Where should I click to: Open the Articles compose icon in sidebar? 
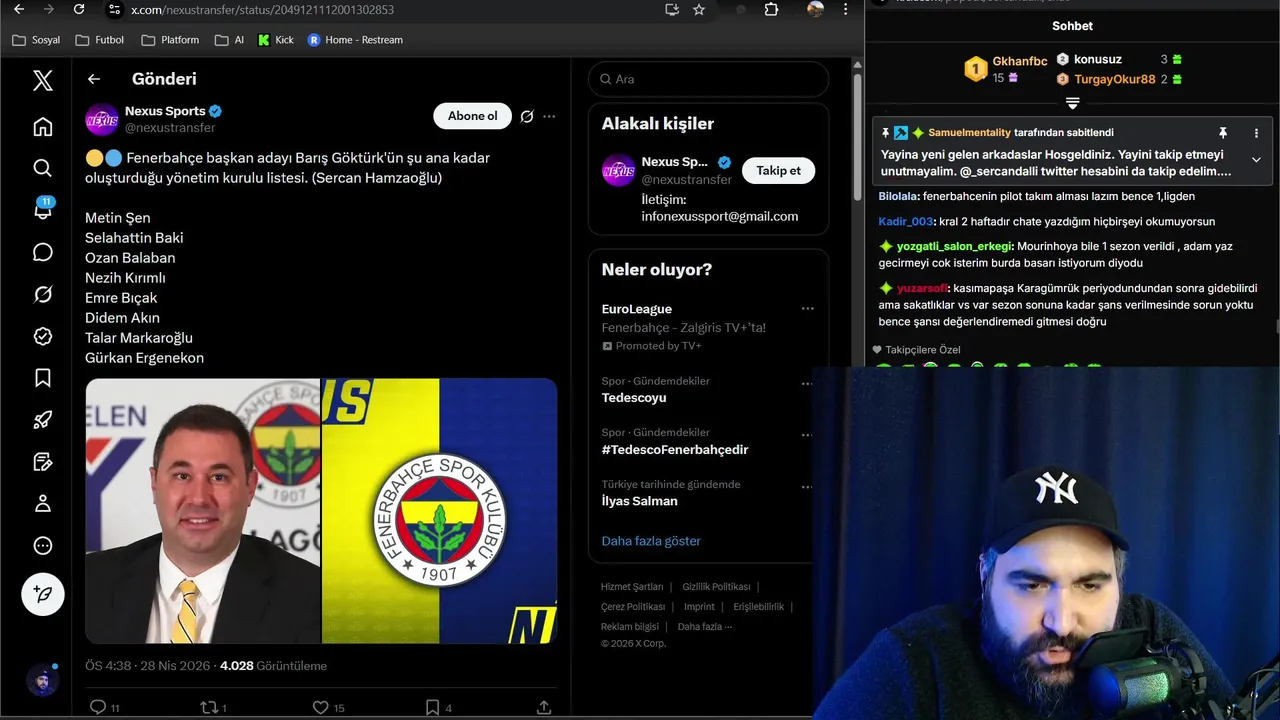click(x=43, y=462)
